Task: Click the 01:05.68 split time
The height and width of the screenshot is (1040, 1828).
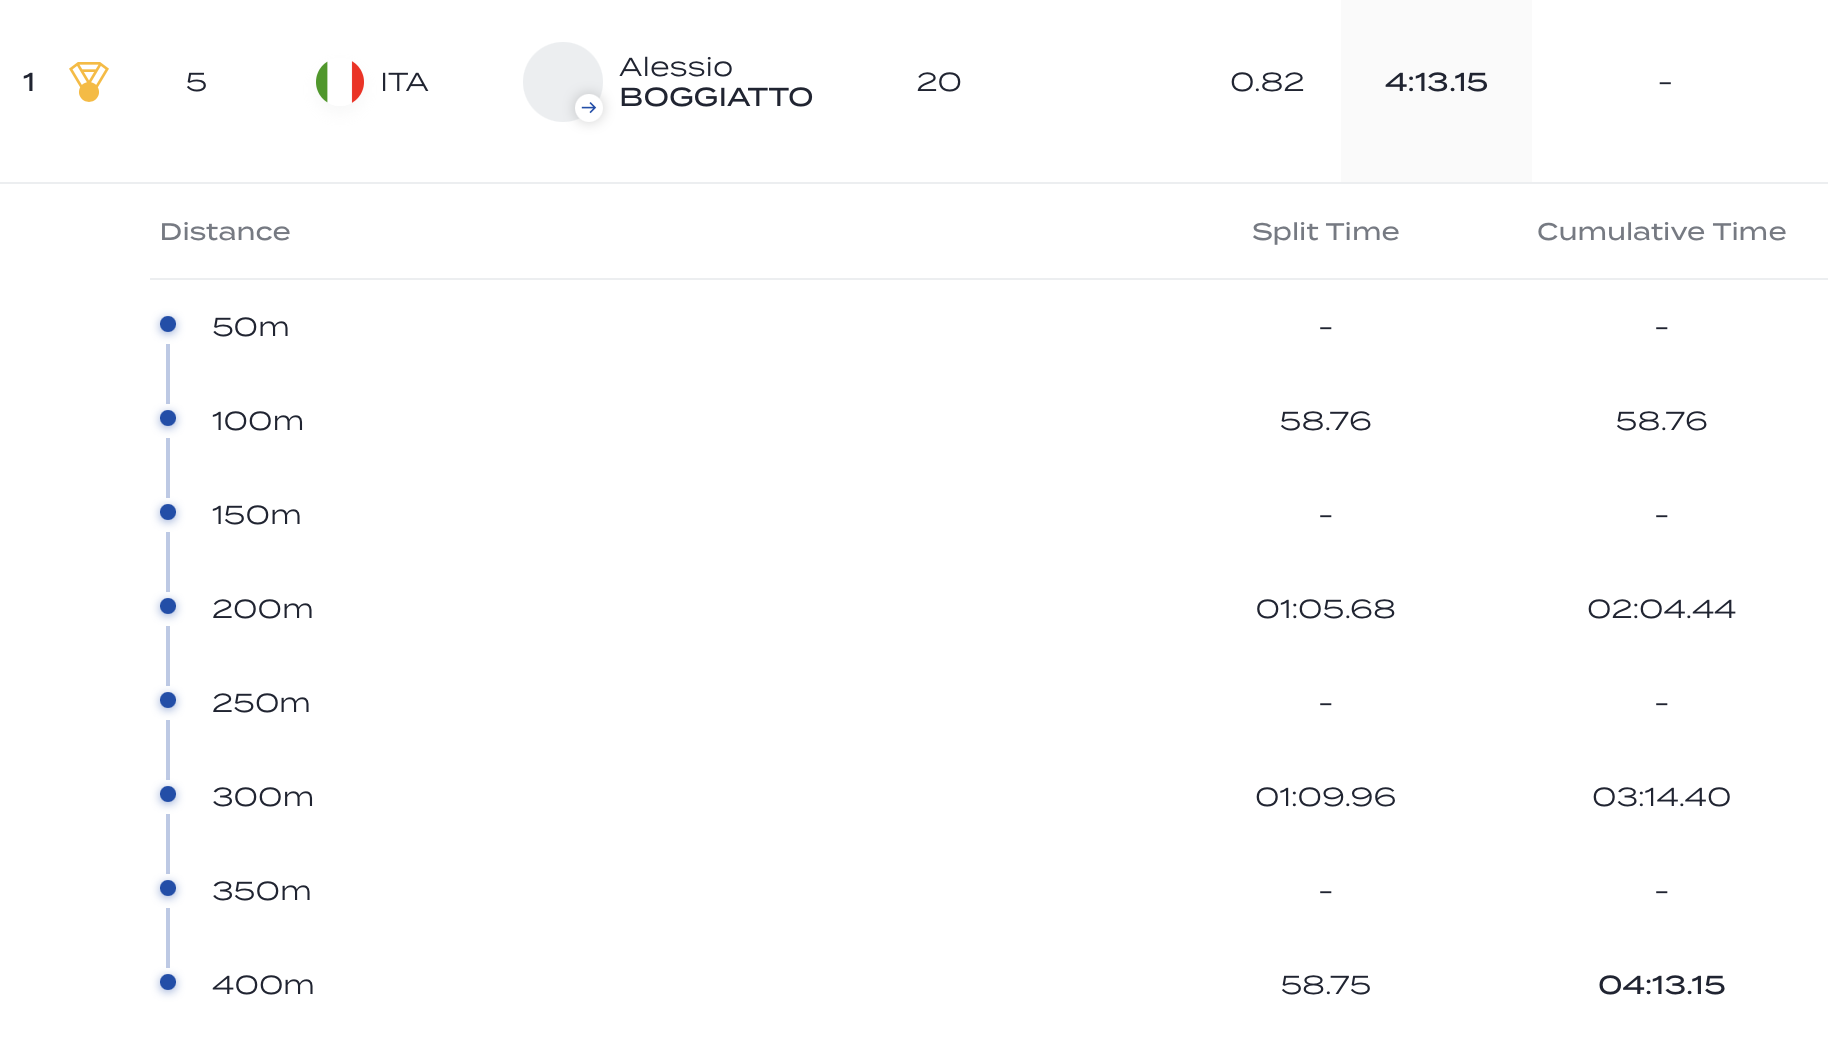Action: (1325, 609)
